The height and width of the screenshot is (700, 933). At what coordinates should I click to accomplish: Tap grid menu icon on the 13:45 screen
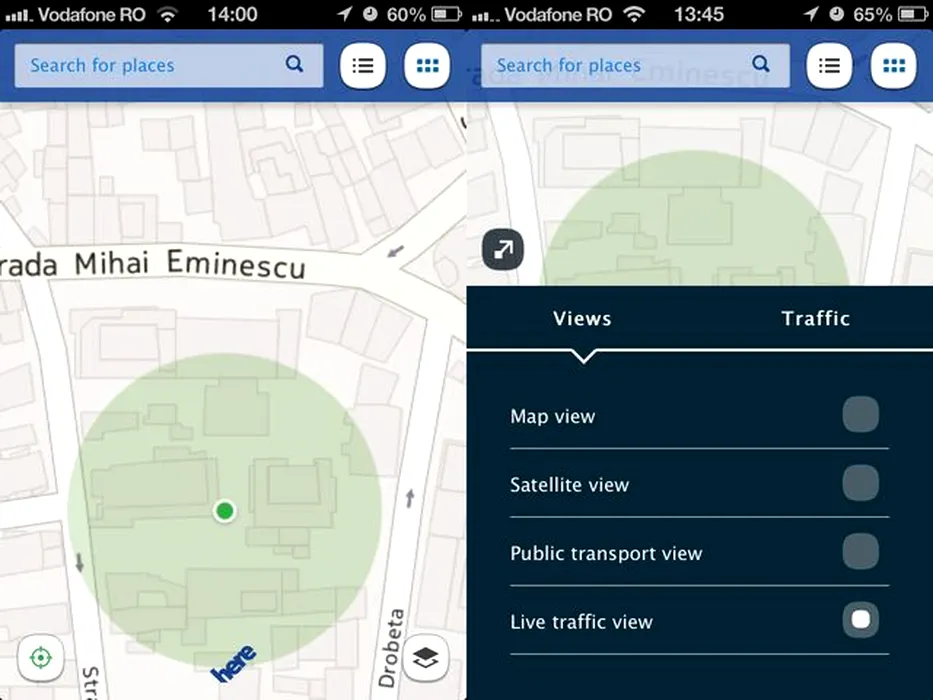(894, 66)
